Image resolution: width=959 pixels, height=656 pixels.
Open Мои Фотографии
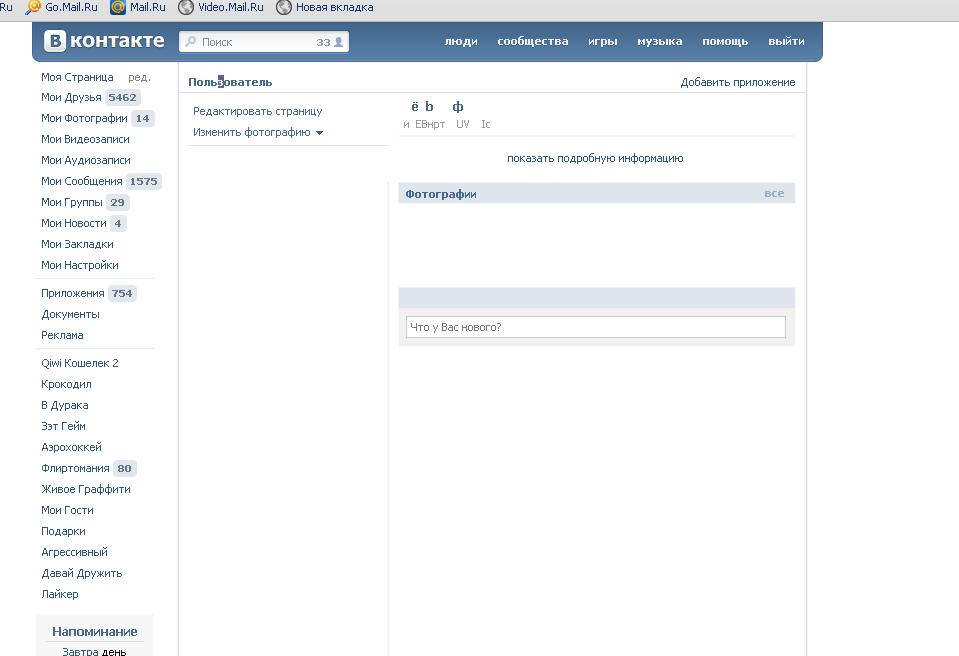(x=84, y=118)
